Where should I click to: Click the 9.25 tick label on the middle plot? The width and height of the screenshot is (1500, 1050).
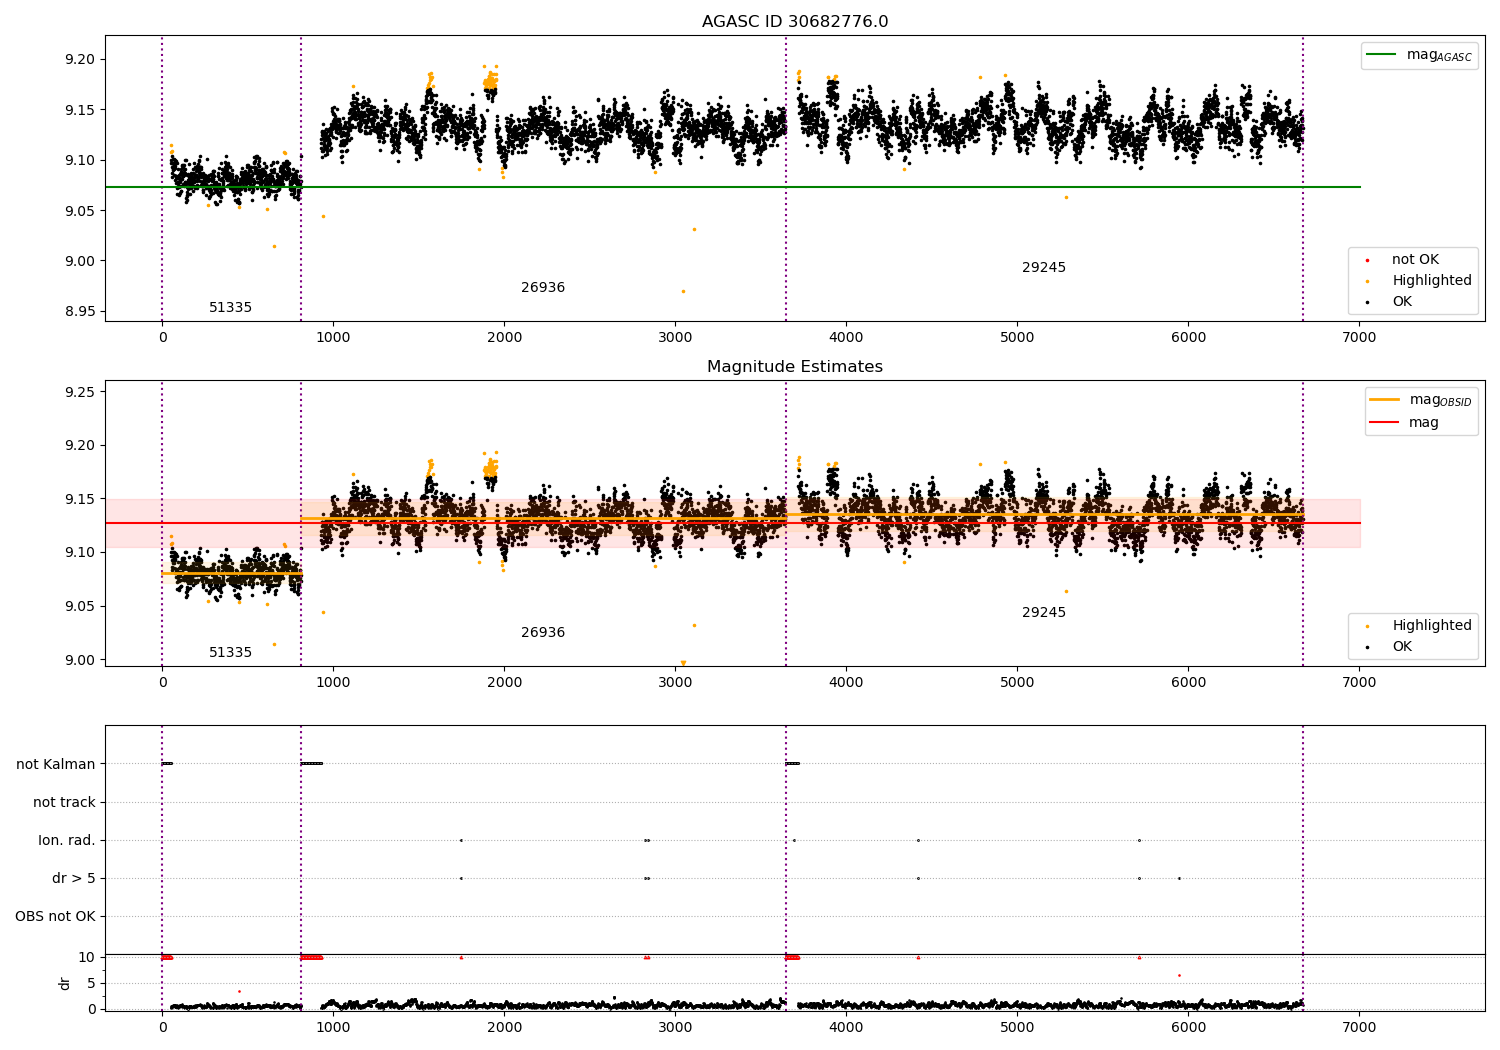80,392
